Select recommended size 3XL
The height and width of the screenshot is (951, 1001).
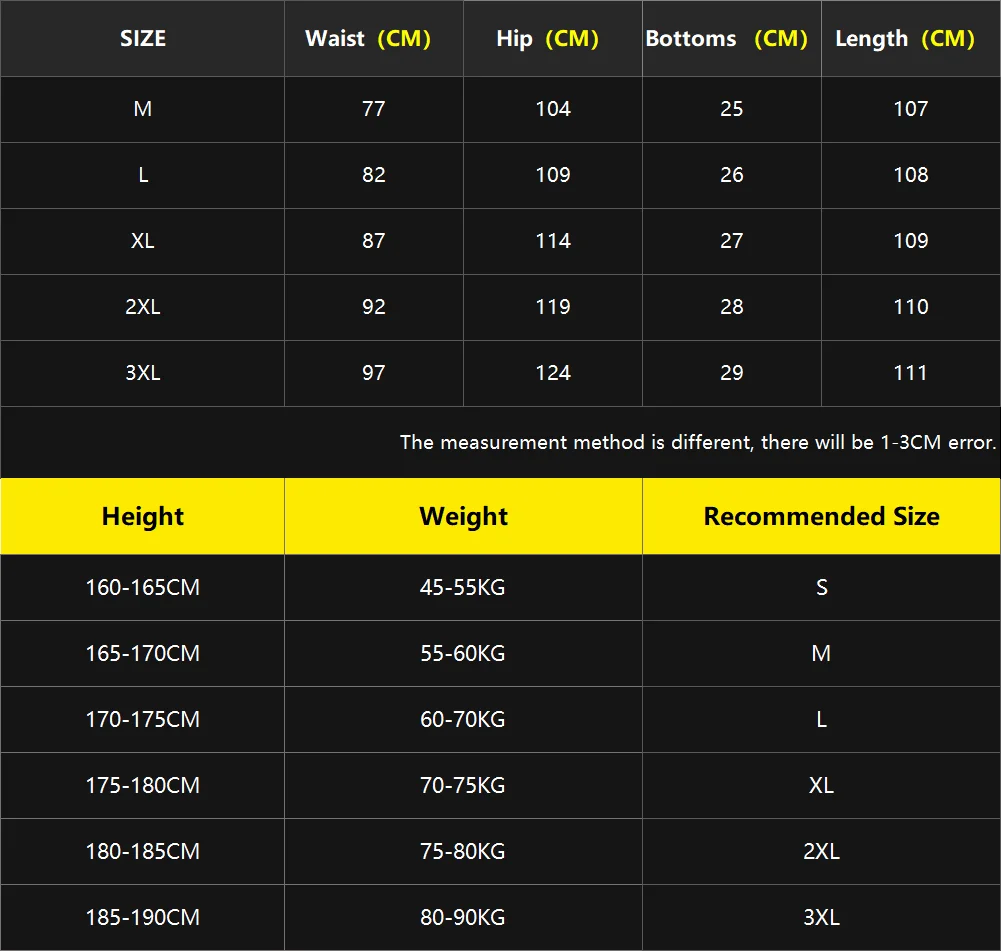[822, 918]
